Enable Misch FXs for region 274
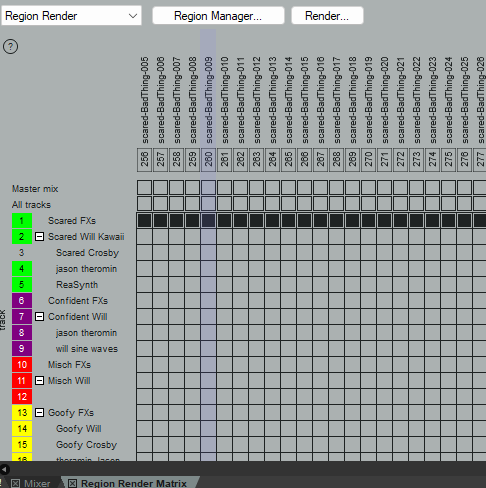This screenshot has width=486, height=488. 432,365
